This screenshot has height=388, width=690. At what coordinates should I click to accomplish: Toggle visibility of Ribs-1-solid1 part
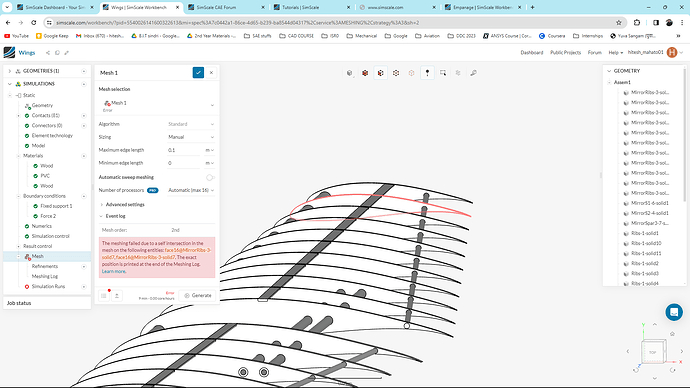(x=626, y=233)
